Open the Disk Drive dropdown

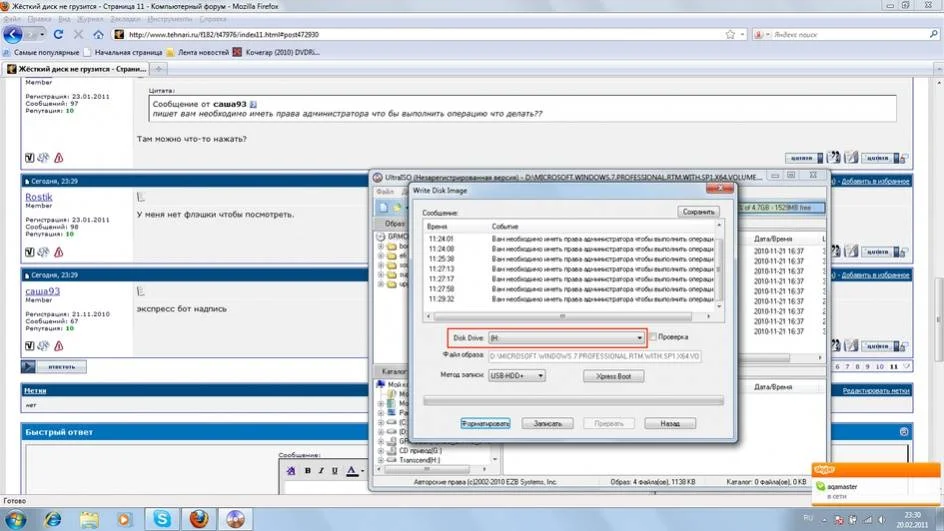(639, 338)
